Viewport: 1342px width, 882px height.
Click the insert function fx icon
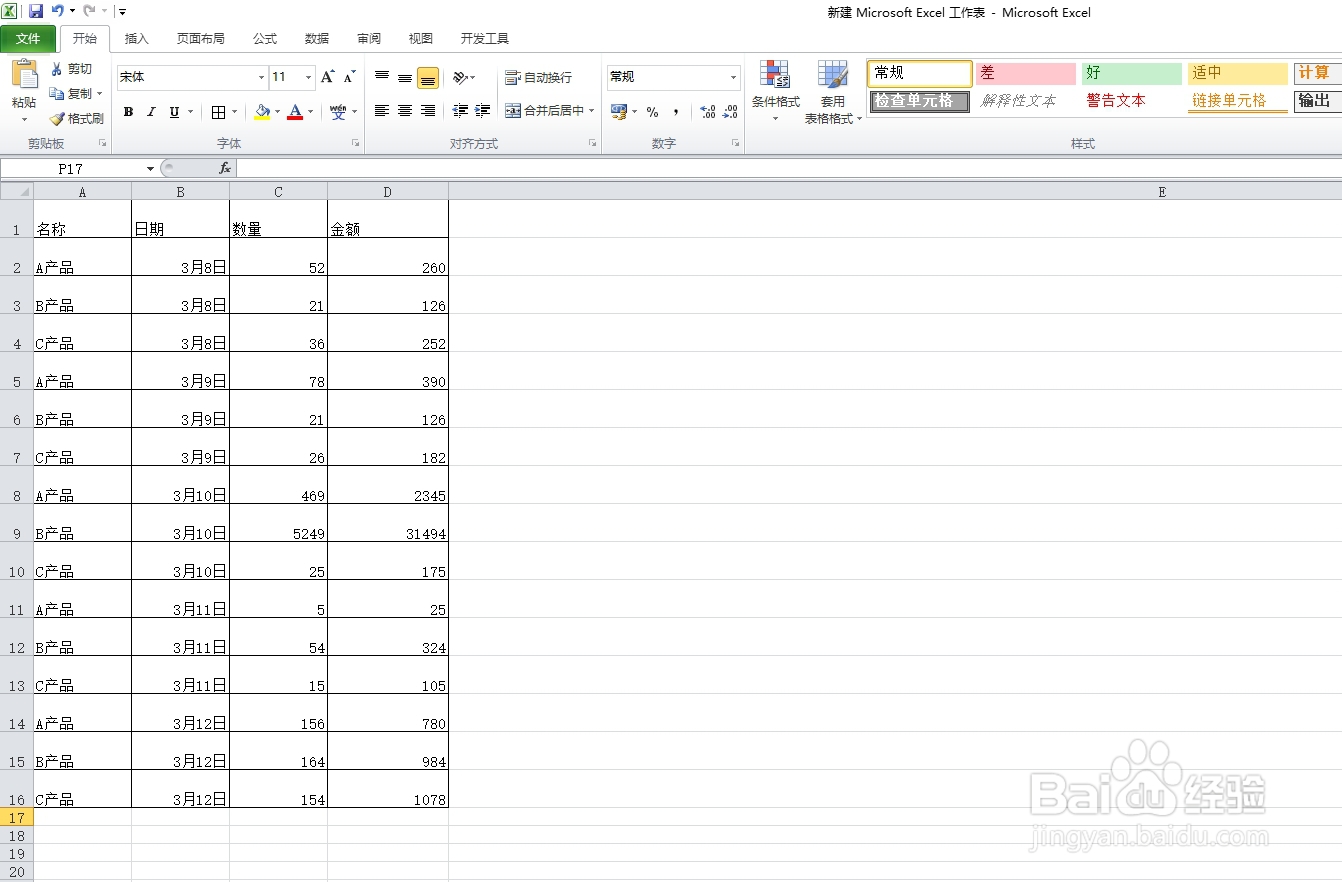tap(225, 169)
